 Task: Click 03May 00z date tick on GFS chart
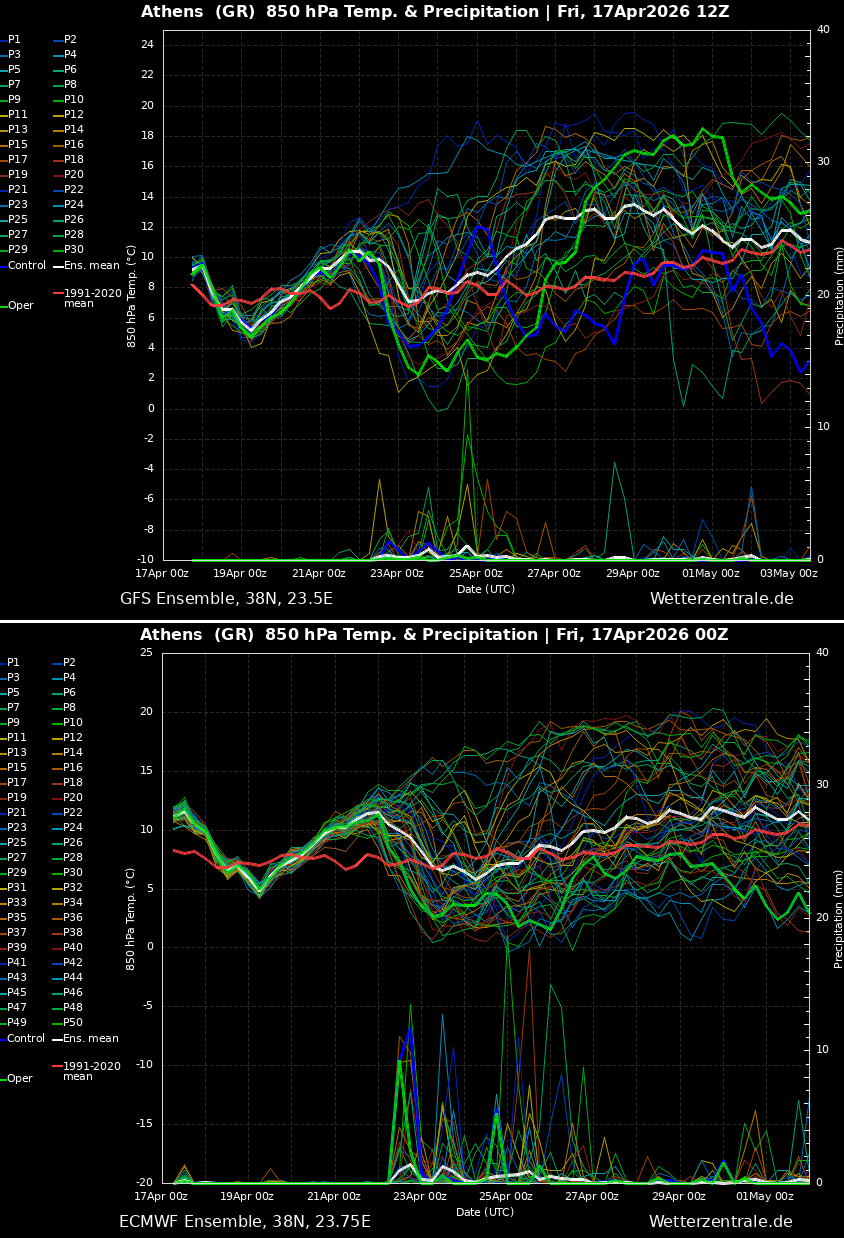[x=789, y=574]
